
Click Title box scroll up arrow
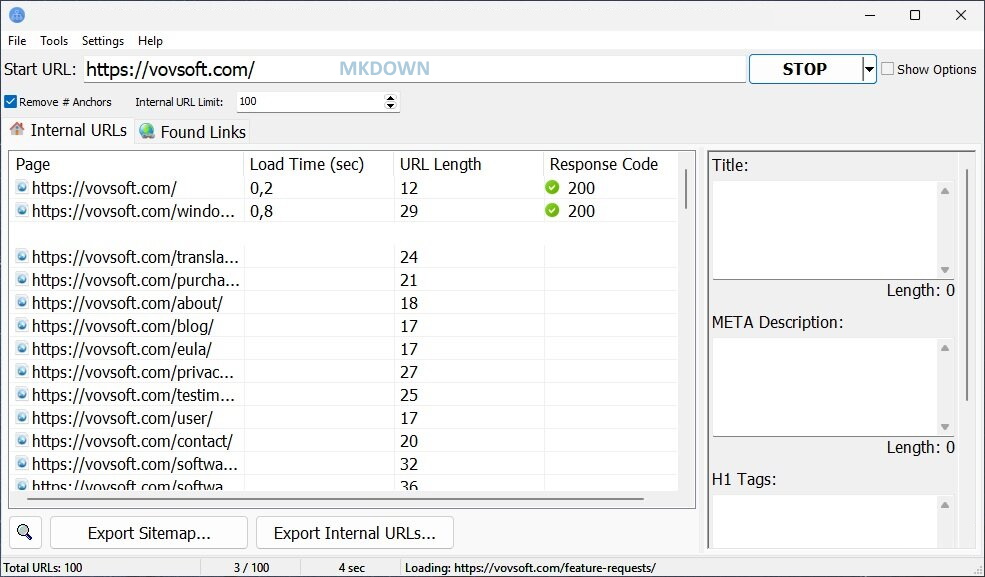click(945, 191)
